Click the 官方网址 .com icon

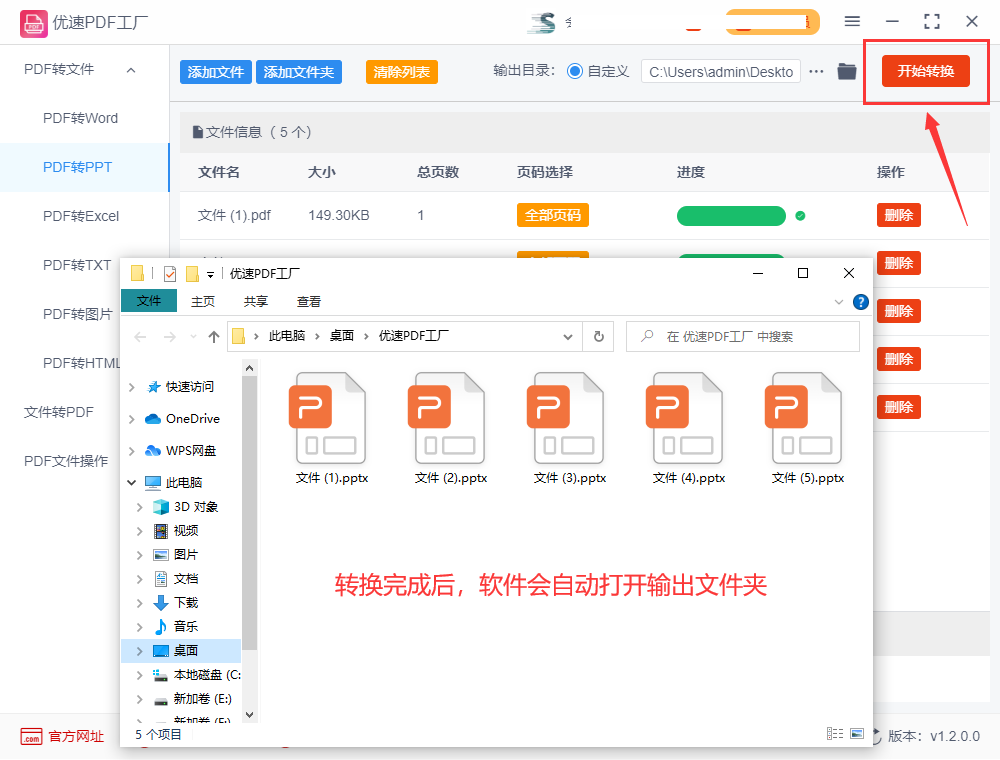coord(31,736)
